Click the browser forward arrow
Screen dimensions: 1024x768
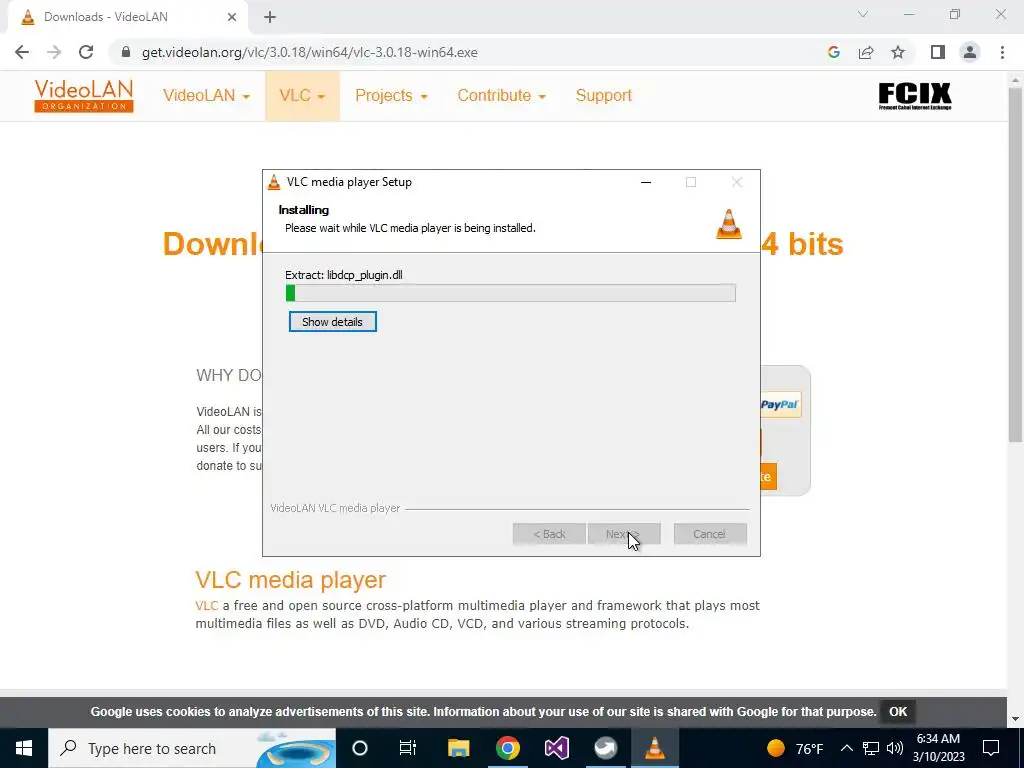[x=54, y=52]
